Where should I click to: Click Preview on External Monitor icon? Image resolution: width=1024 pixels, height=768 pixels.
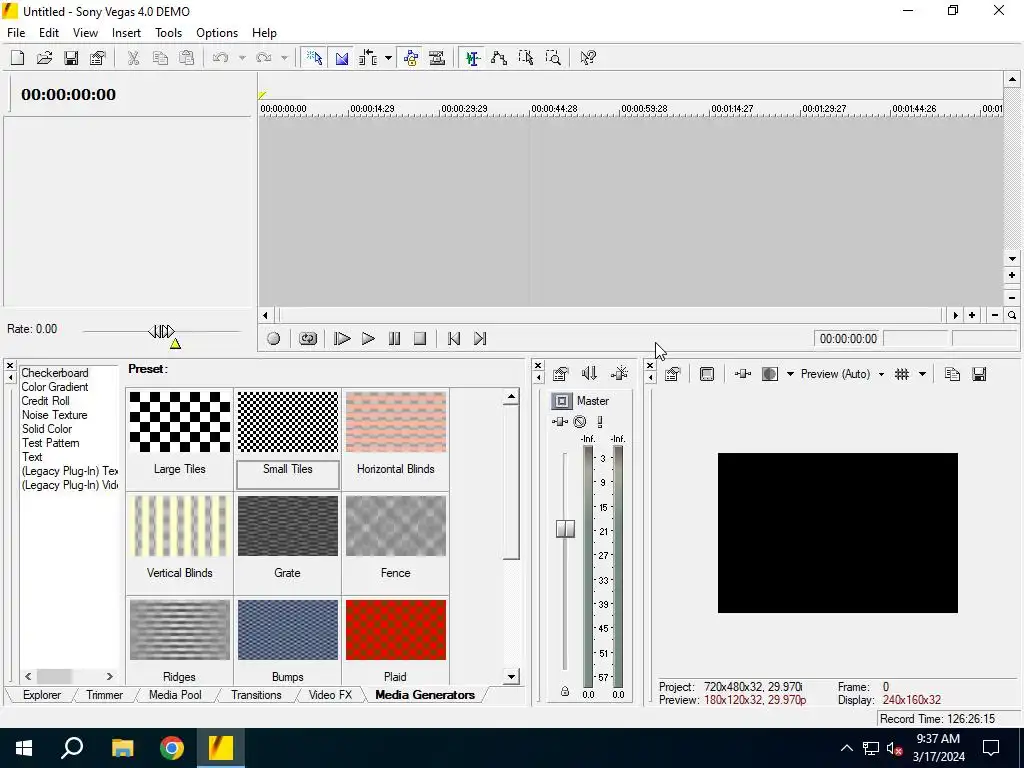[x=707, y=374]
